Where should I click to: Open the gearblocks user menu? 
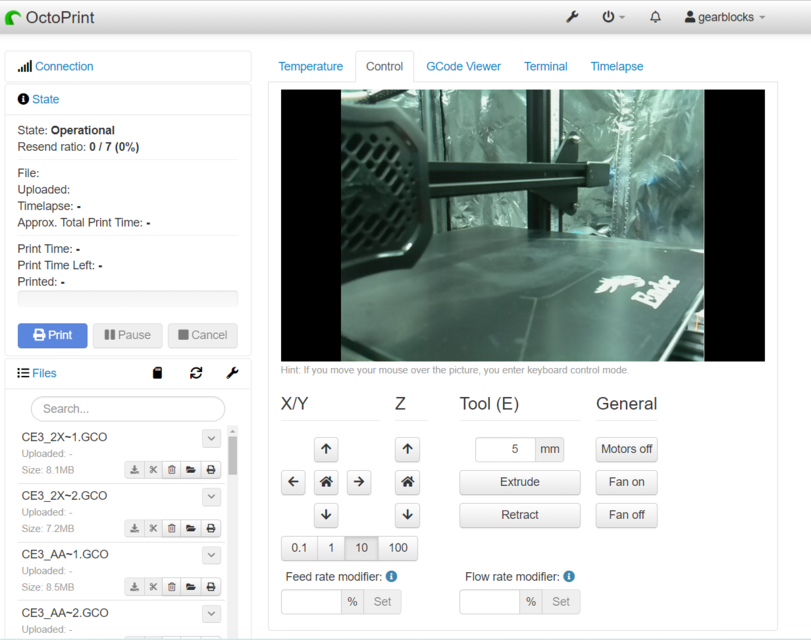(x=723, y=17)
